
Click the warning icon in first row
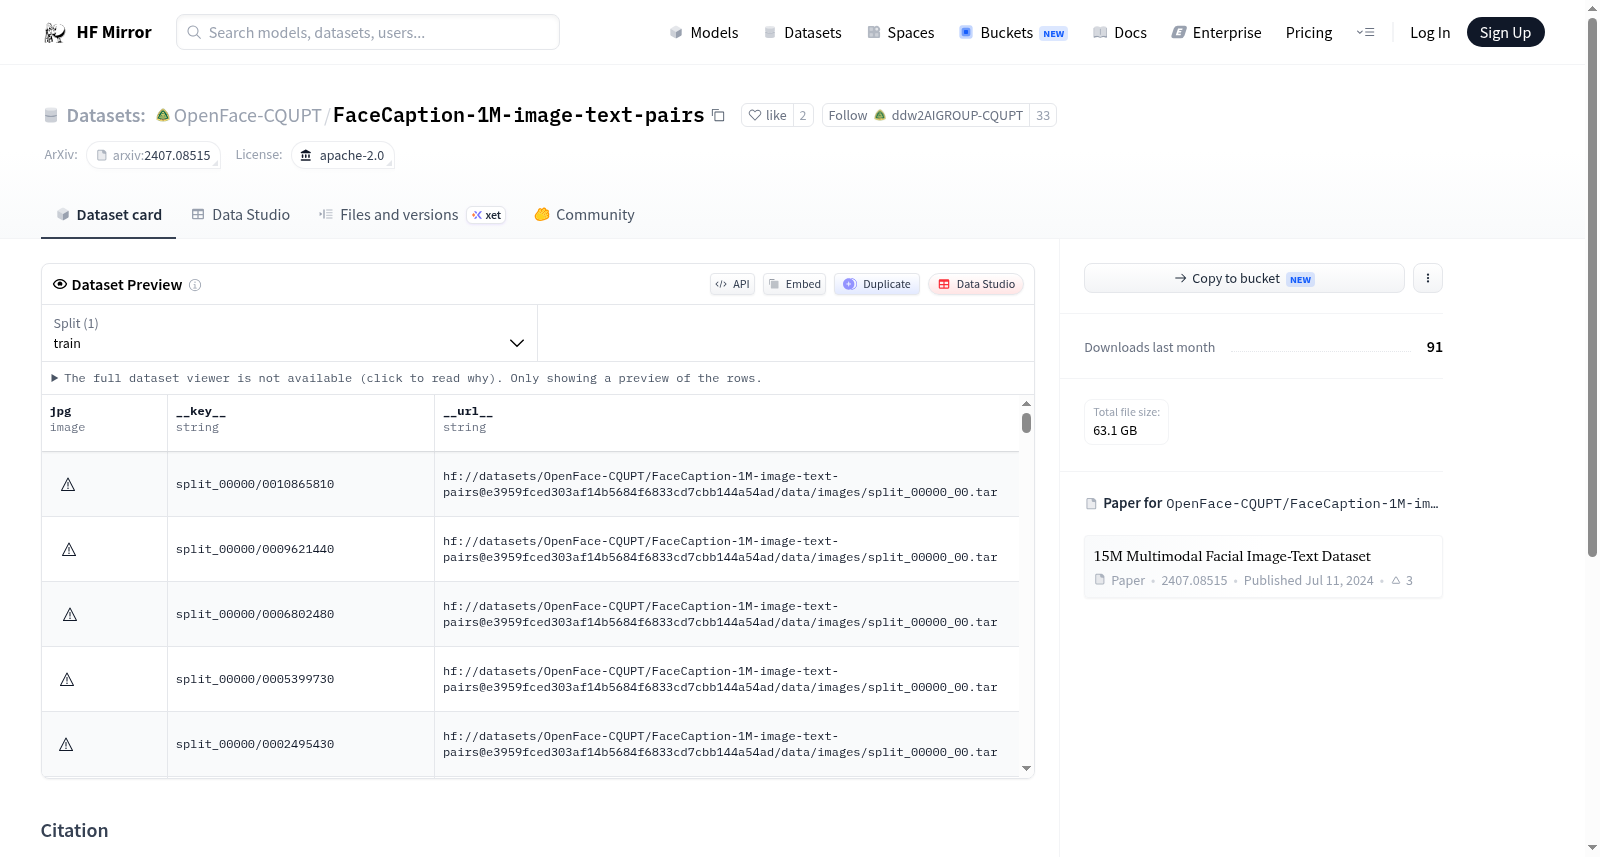(68, 484)
